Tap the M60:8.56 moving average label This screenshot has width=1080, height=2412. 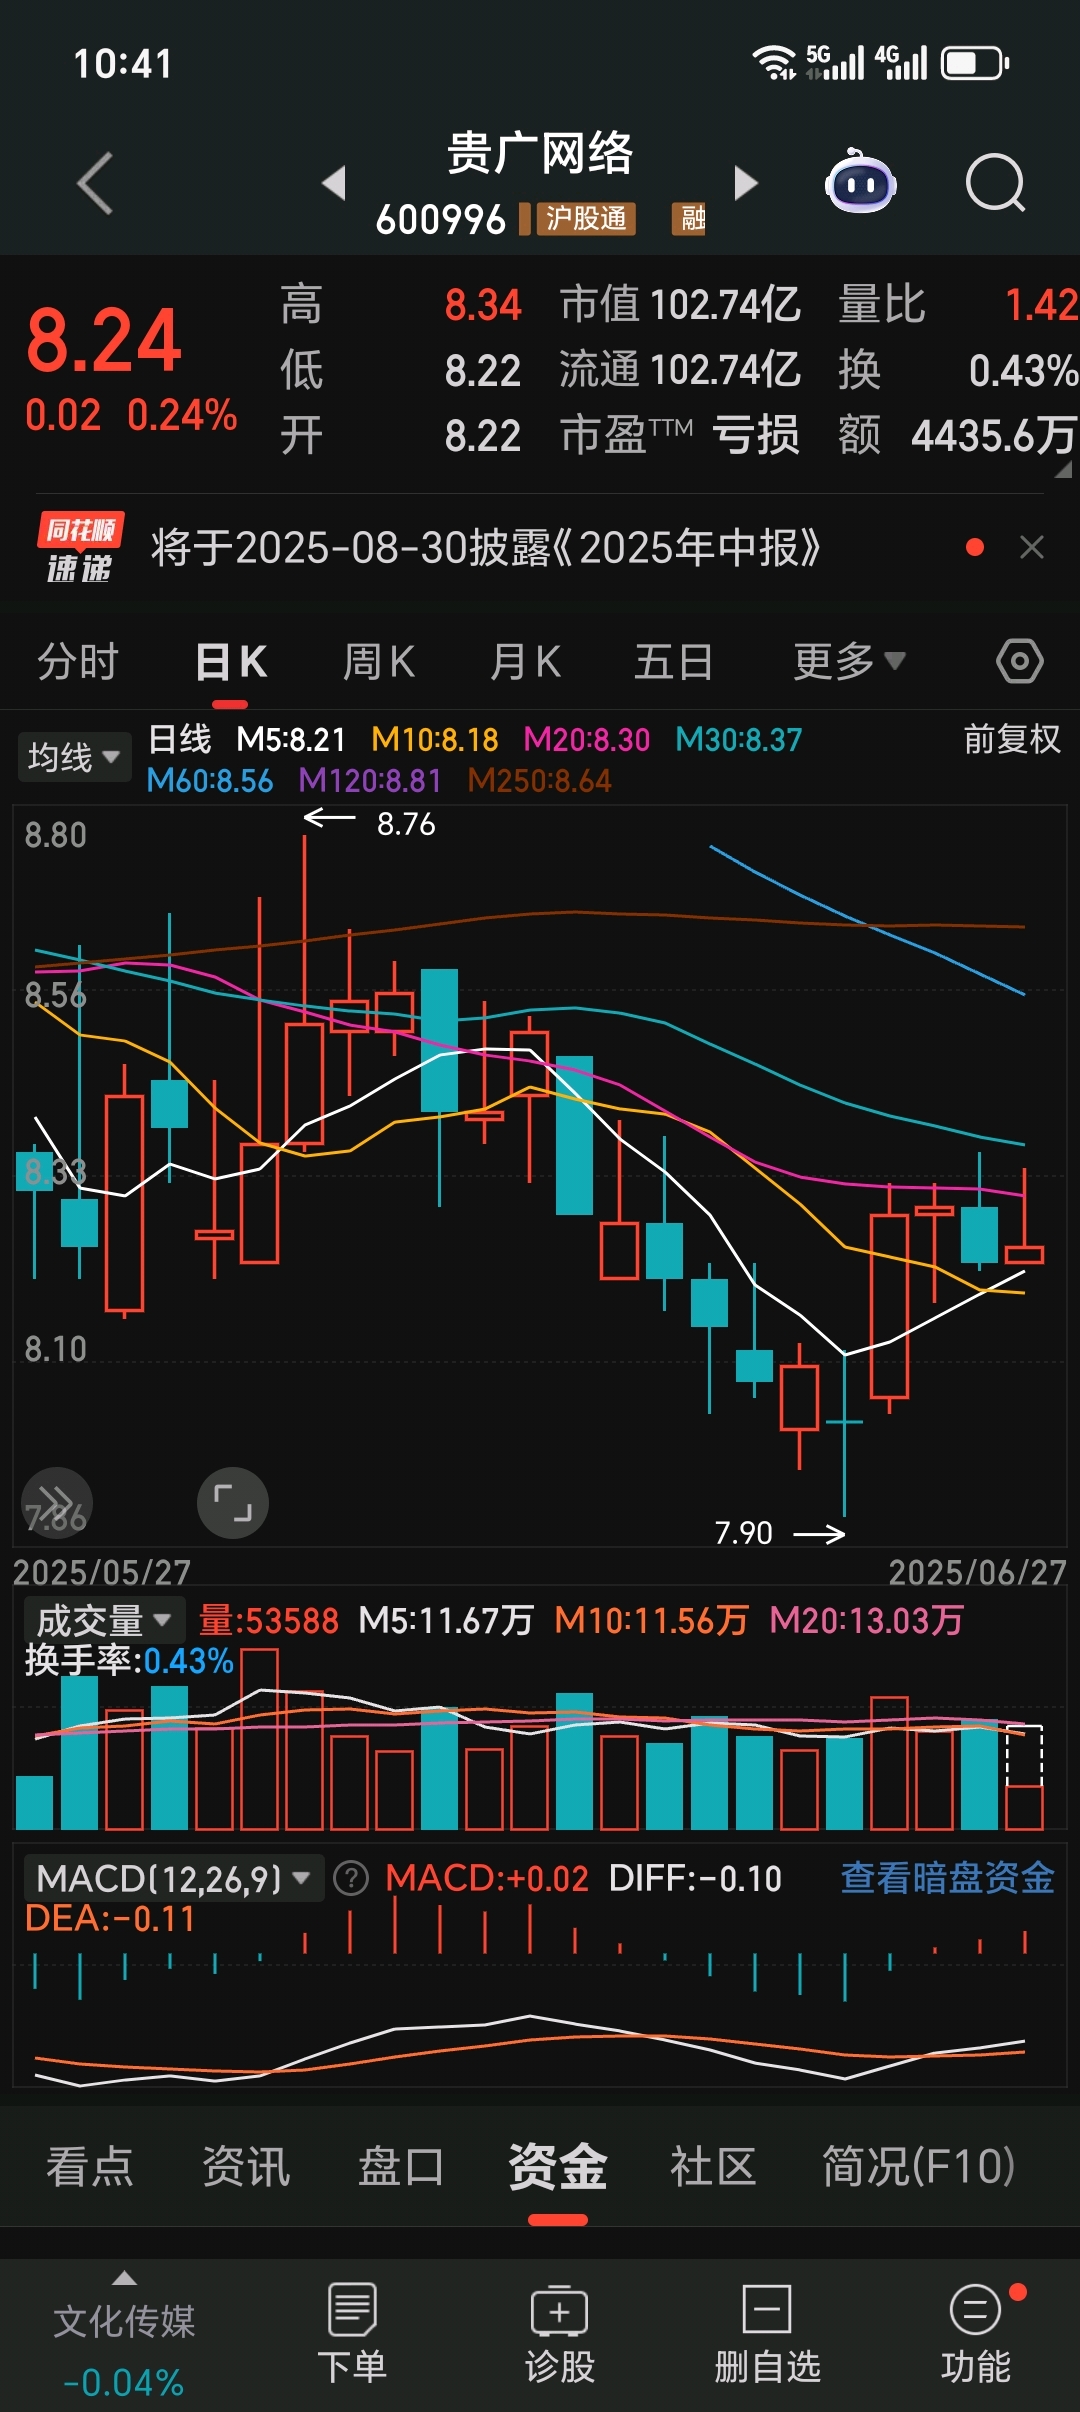point(210,780)
